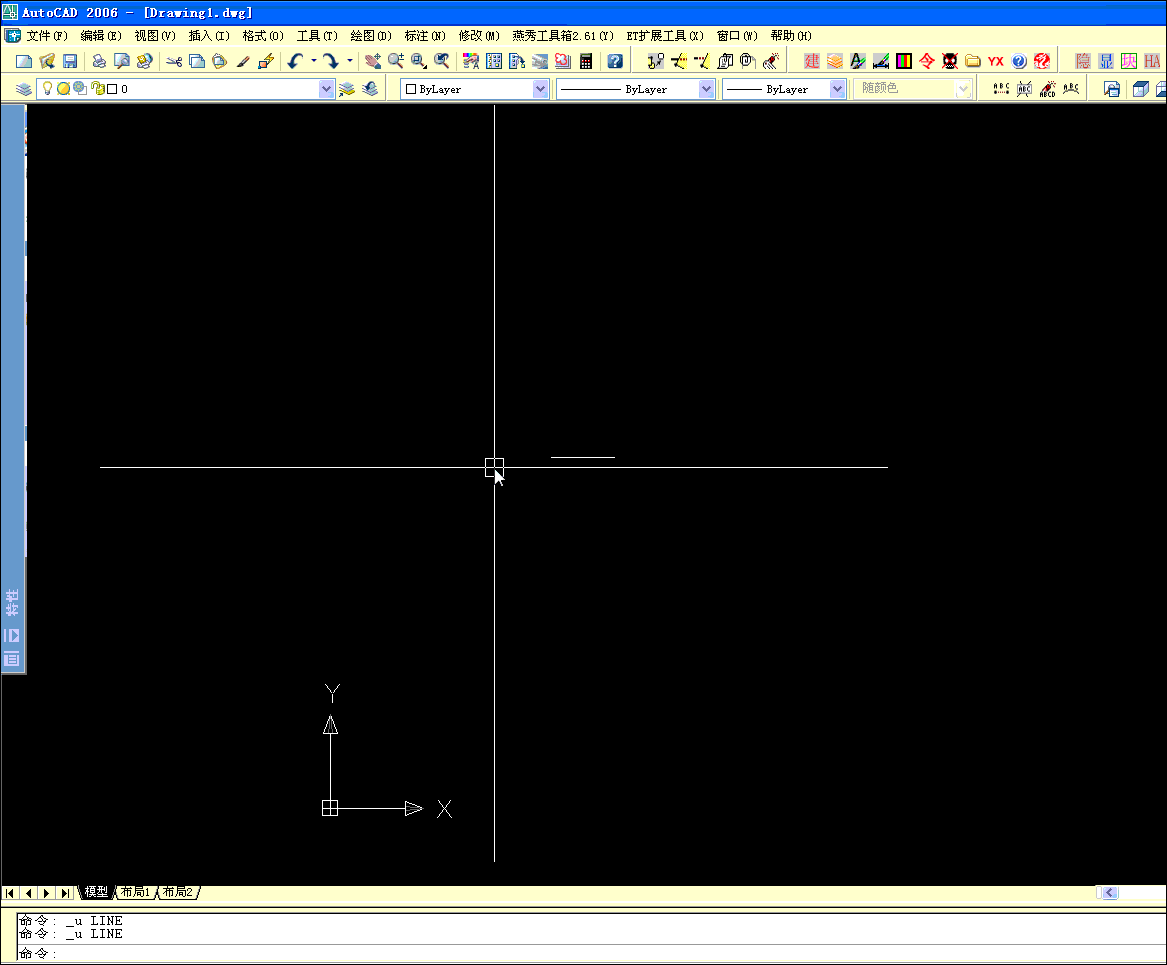The width and height of the screenshot is (1167, 965).
Task: Click the 显 show icon
Action: pos(1106,61)
